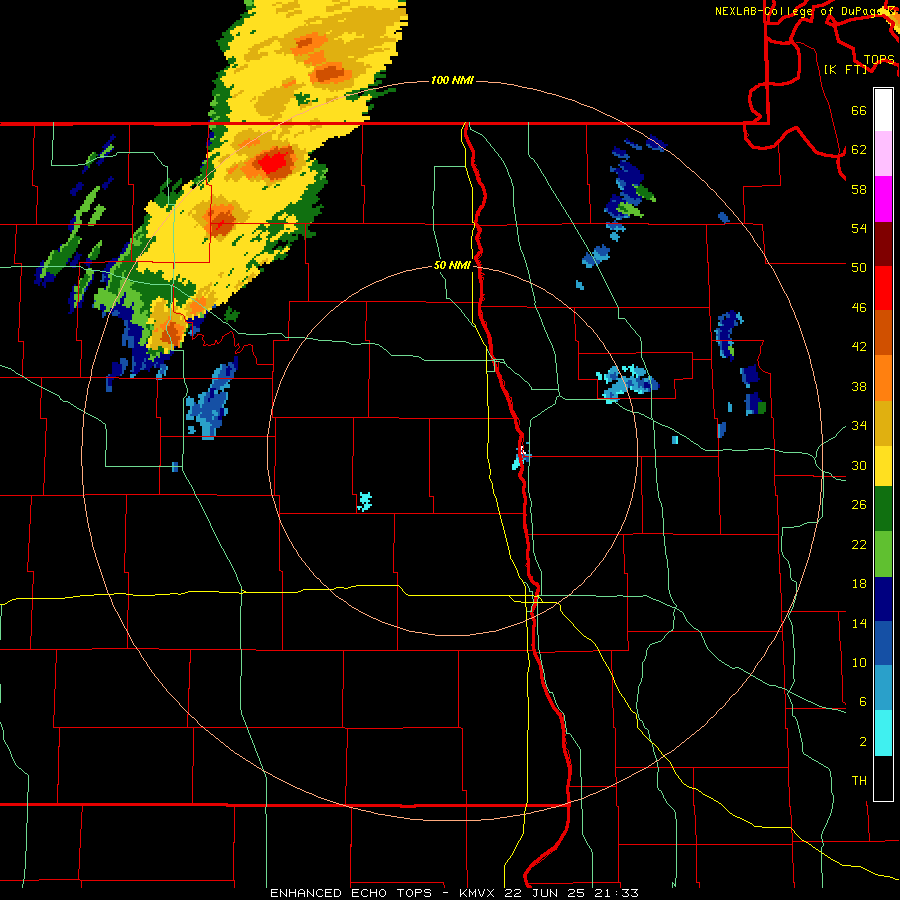The width and height of the screenshot is (900, 900).
Task: Click the legend value "54"
Action: coord(859,228)
